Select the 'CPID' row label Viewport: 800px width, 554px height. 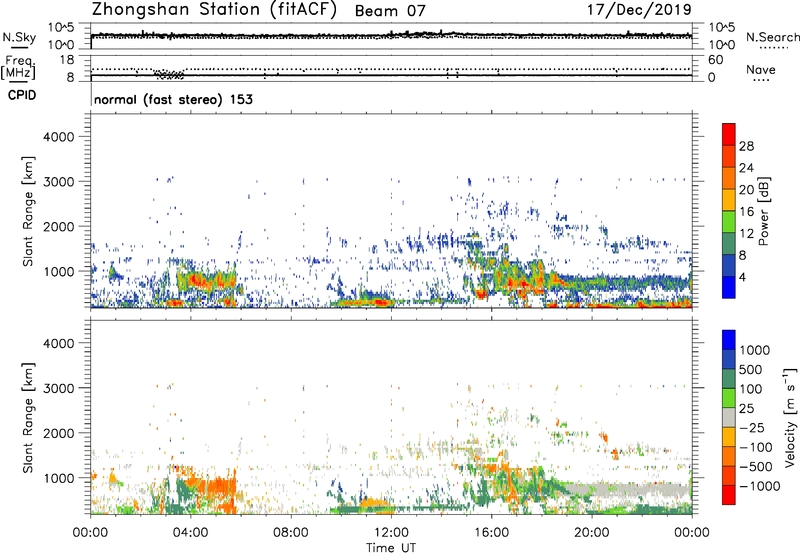[x=22, y=95]
